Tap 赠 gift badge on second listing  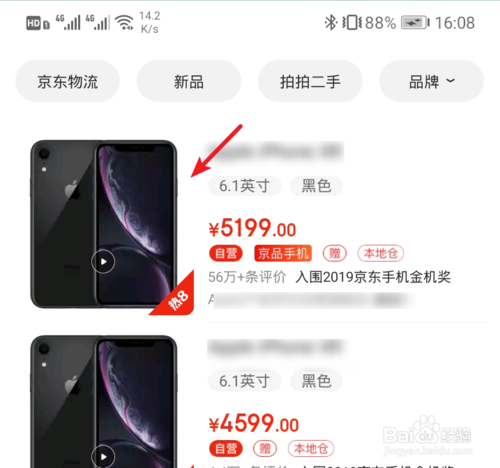[265, 449]
